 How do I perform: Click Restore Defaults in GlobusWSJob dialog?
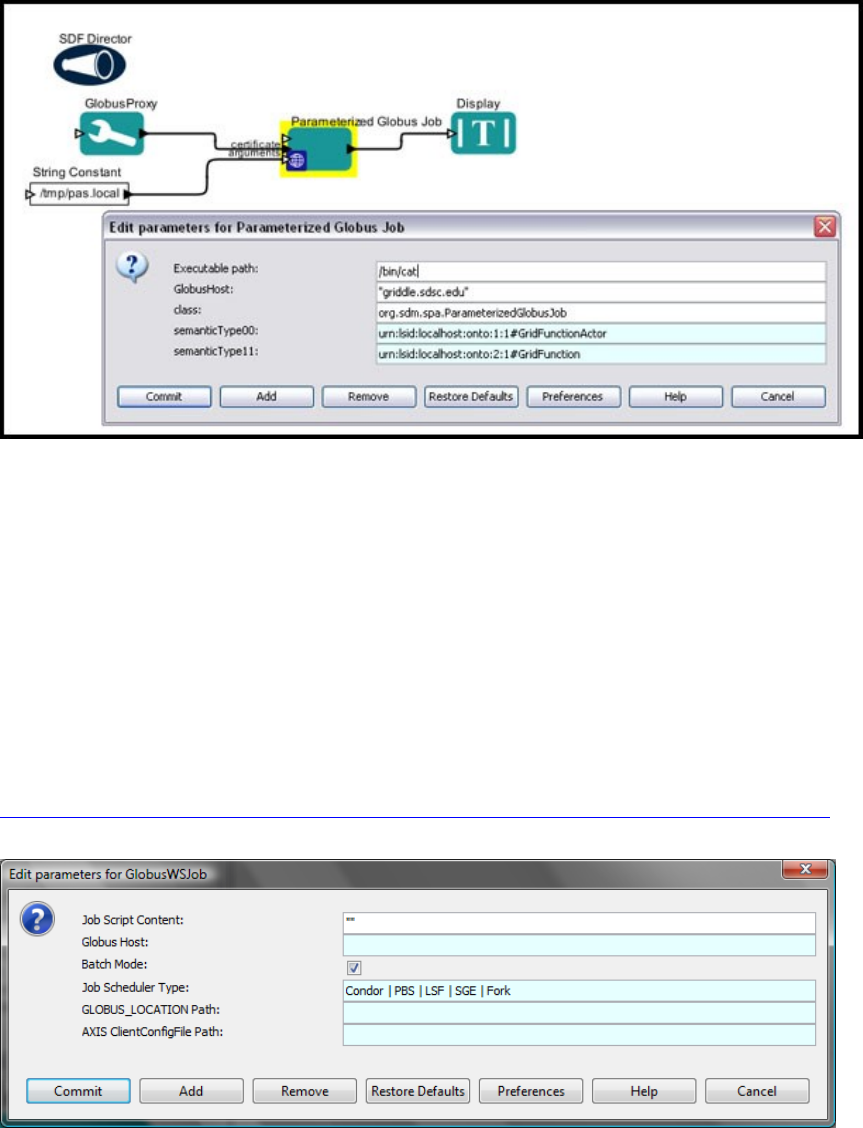click(418, 1091)
